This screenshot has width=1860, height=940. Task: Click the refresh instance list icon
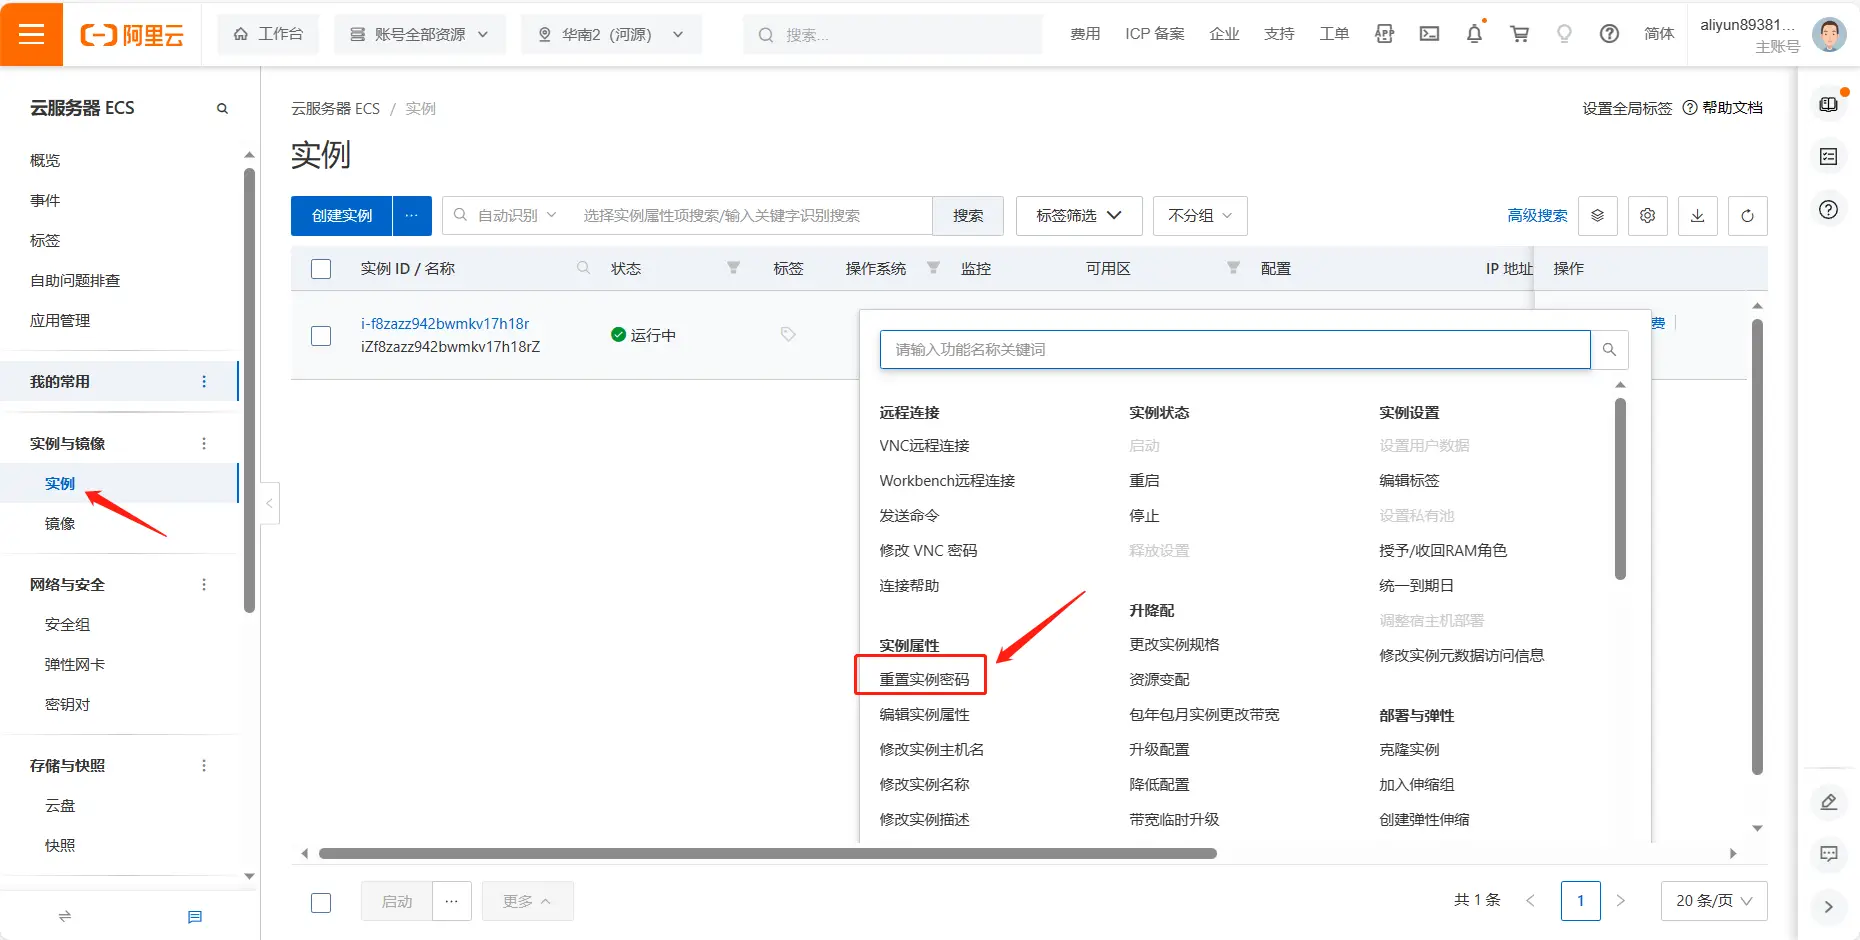(x=1747, y=215)
